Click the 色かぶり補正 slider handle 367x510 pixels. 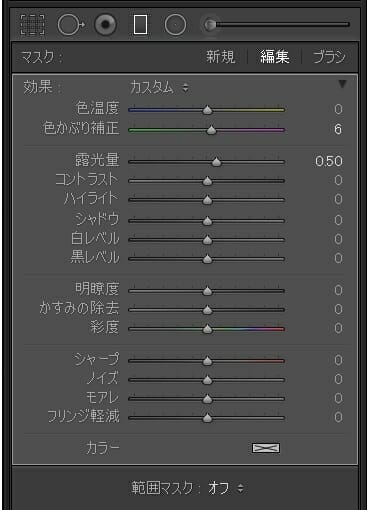click(211, 130)
